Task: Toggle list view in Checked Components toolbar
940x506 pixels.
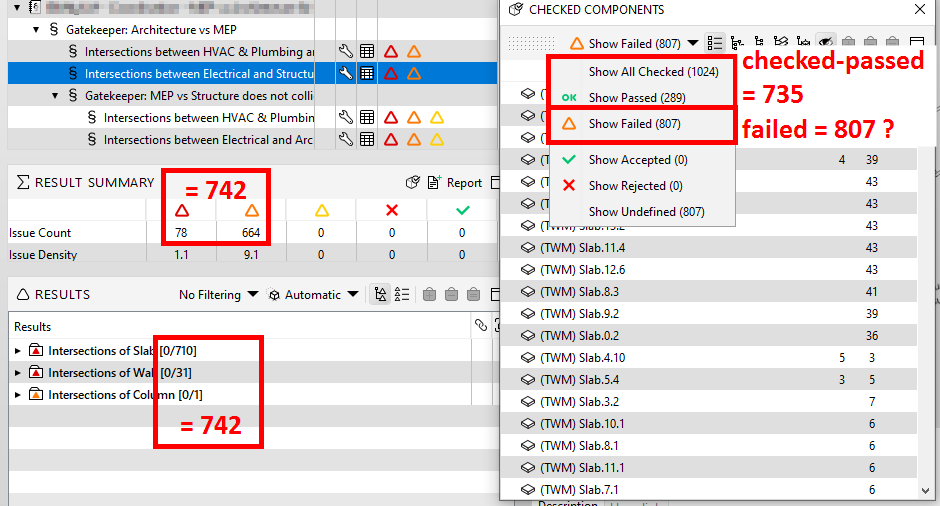Action: click(715, 43)
